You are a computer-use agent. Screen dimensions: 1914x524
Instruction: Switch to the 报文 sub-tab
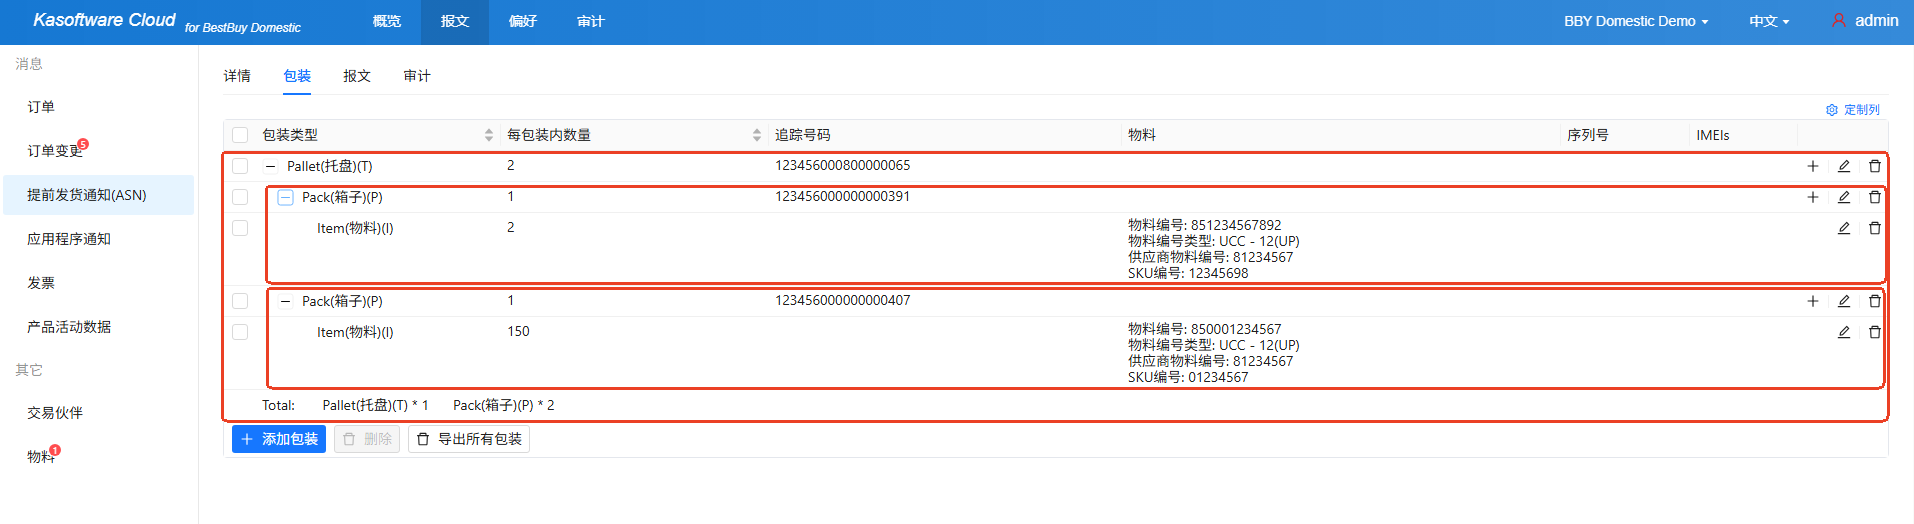357,76
